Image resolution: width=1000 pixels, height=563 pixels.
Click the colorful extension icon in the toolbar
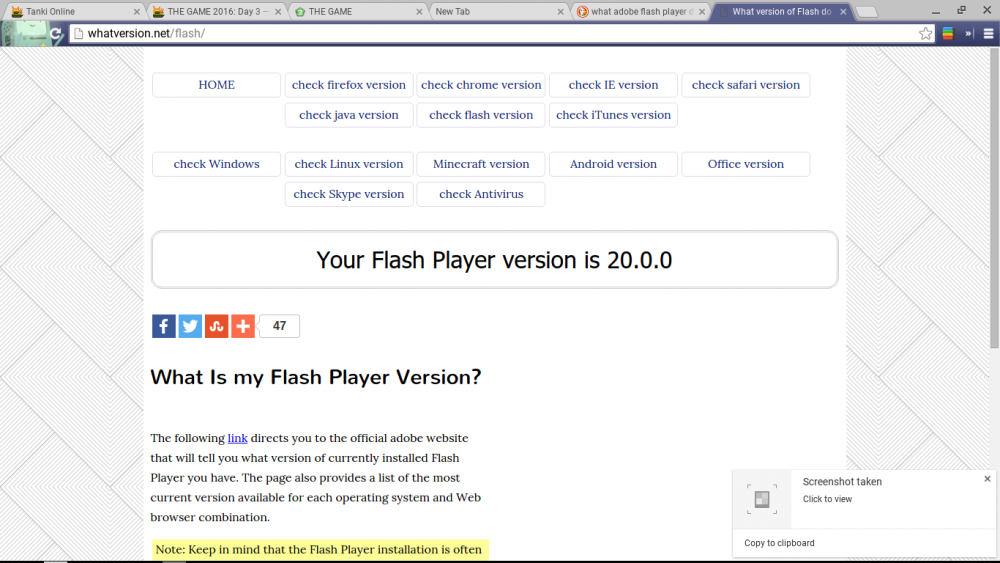948,33
